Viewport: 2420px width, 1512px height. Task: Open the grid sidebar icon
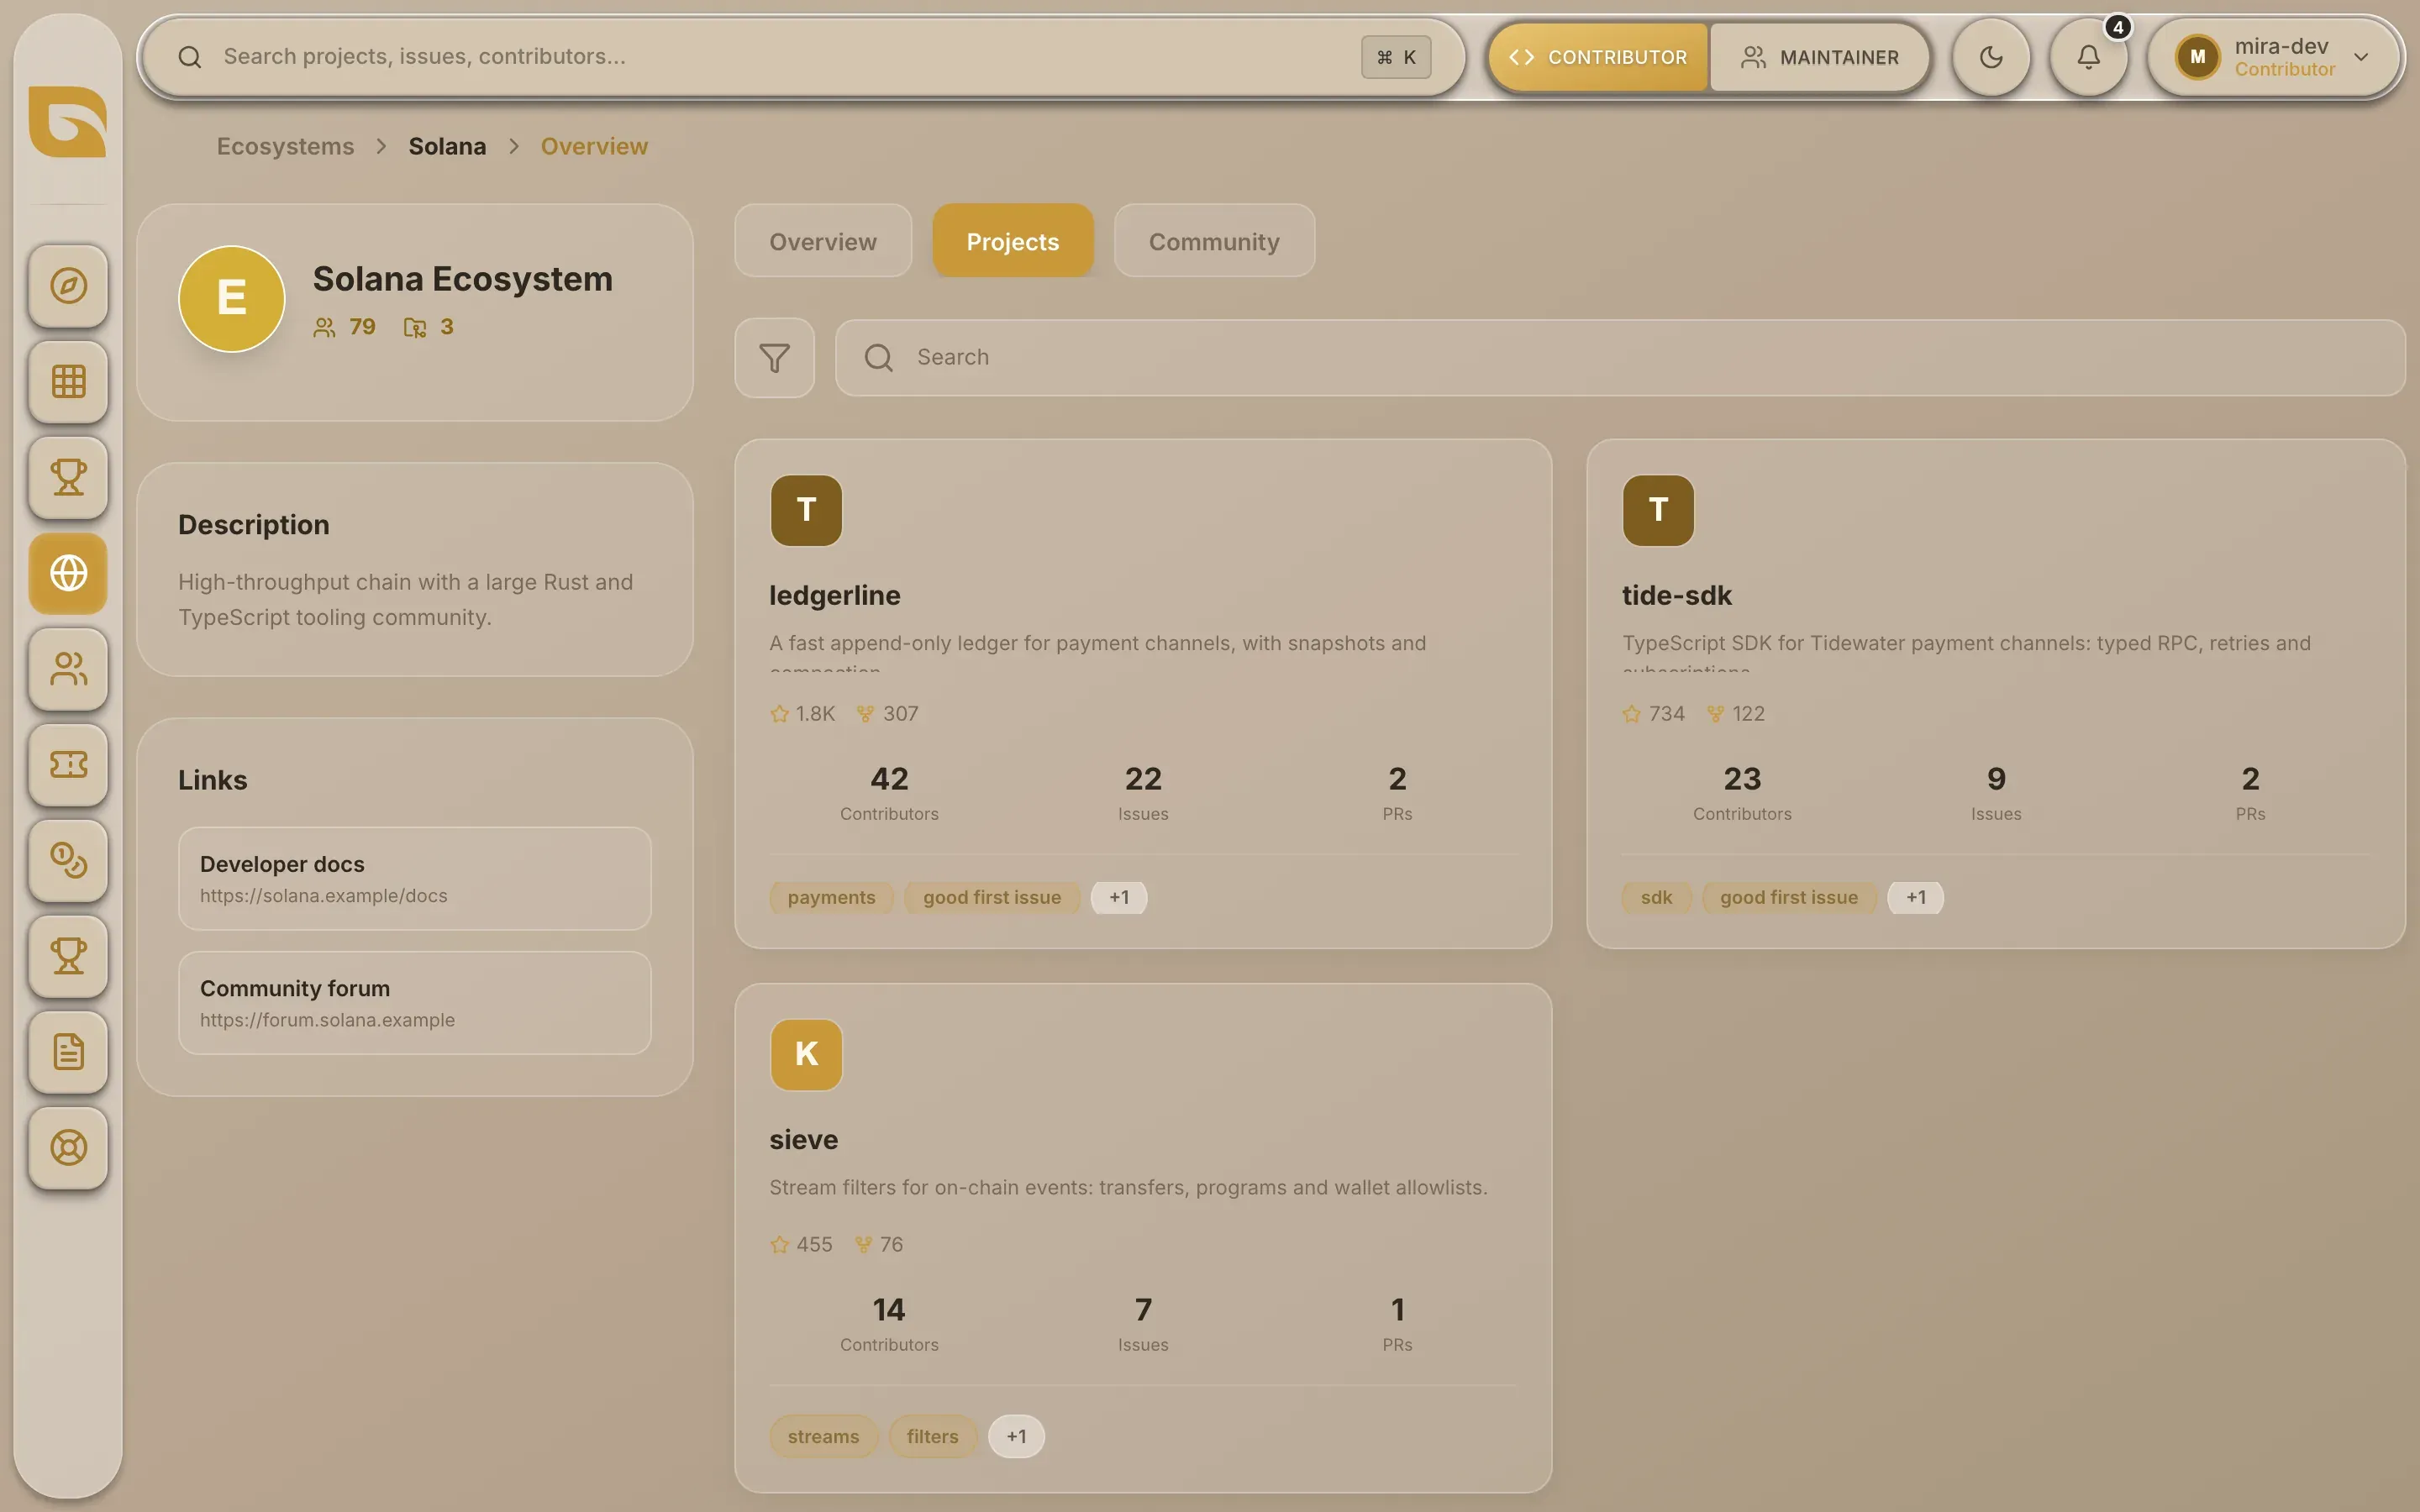coord(68,381)
